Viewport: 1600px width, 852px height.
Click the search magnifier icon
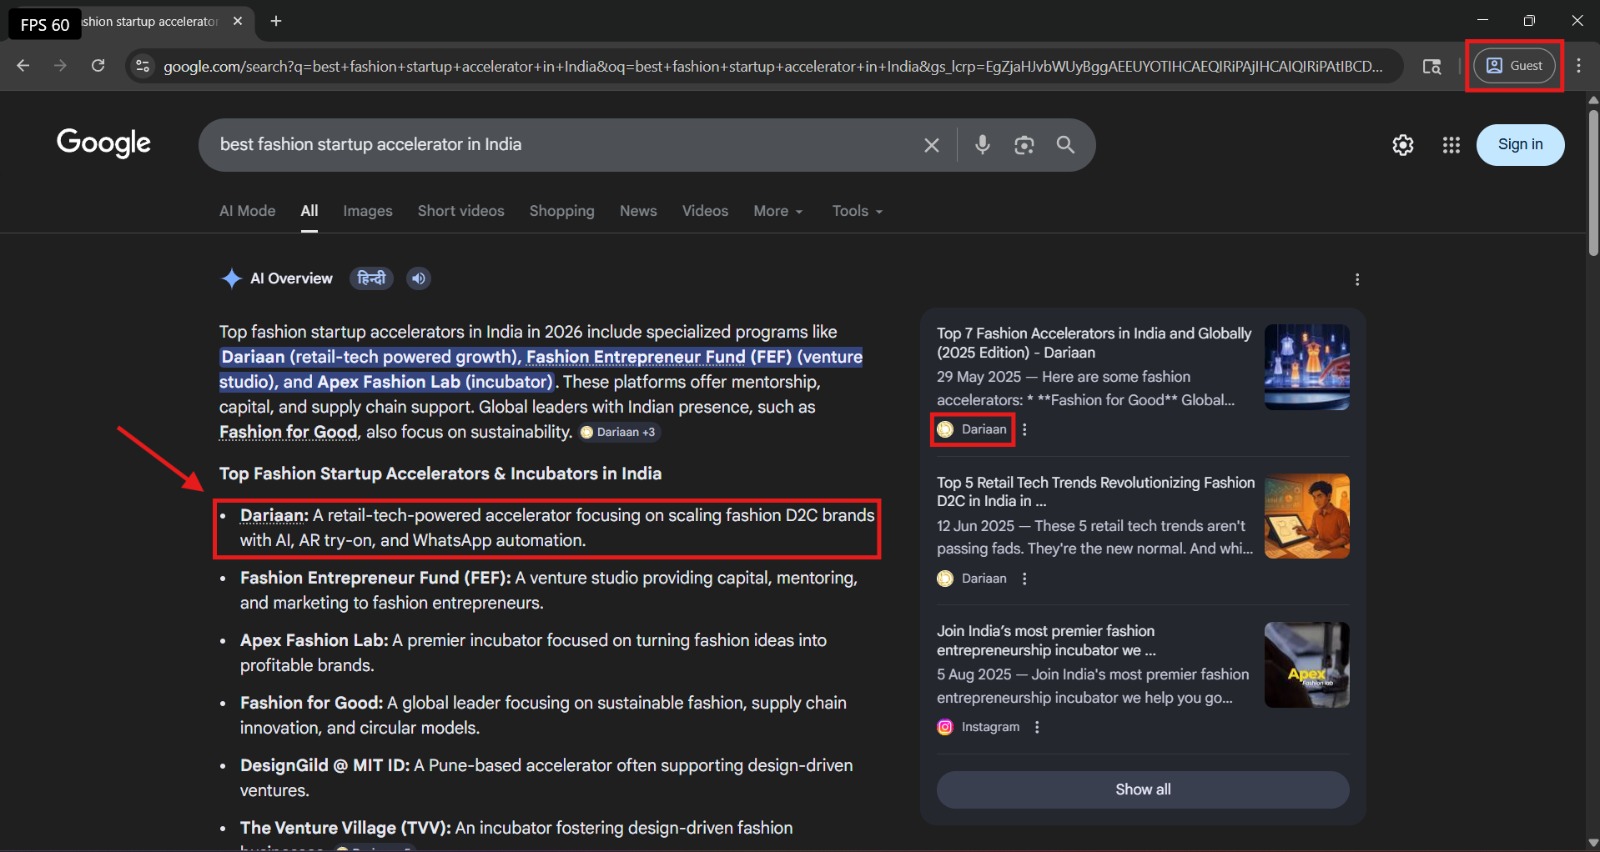(x=1065, y=145)
